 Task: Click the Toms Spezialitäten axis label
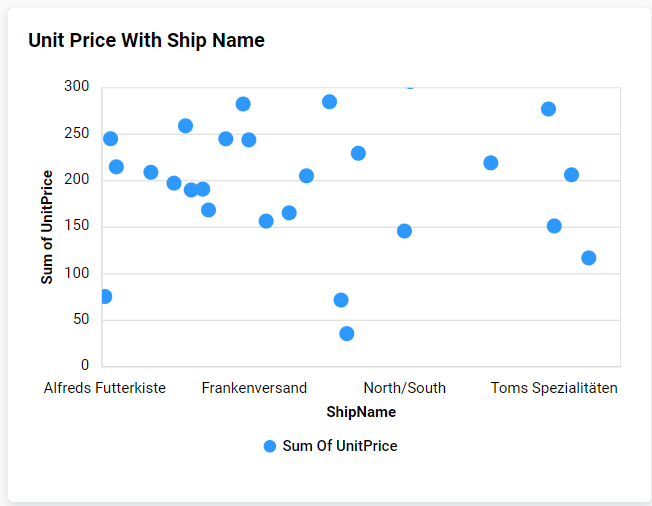(554, 388)
